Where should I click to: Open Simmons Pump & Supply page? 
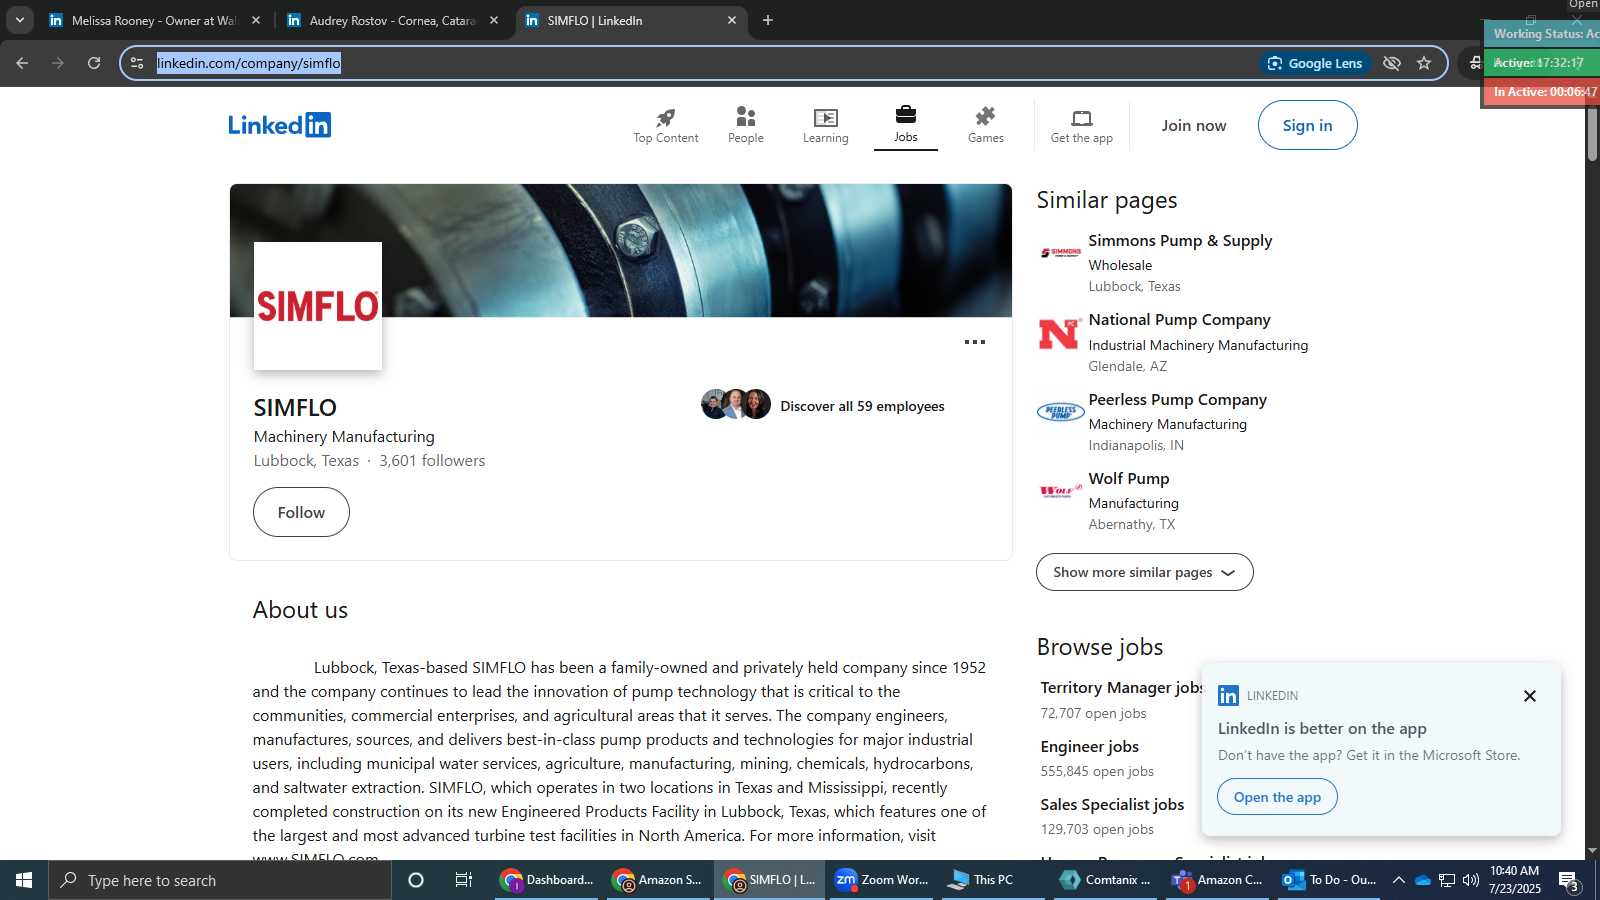click(x=1180, y=241)
